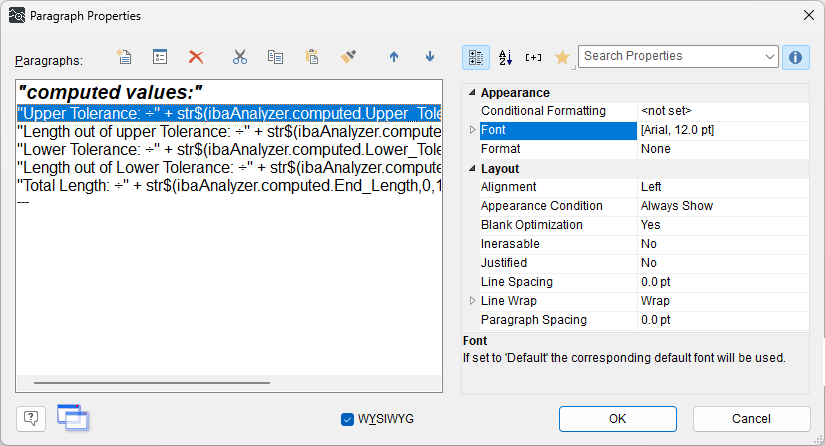Viewport: 825px width, 446px height.
Task: Delete the selected paragraph with red X
Action: point(196,57)
